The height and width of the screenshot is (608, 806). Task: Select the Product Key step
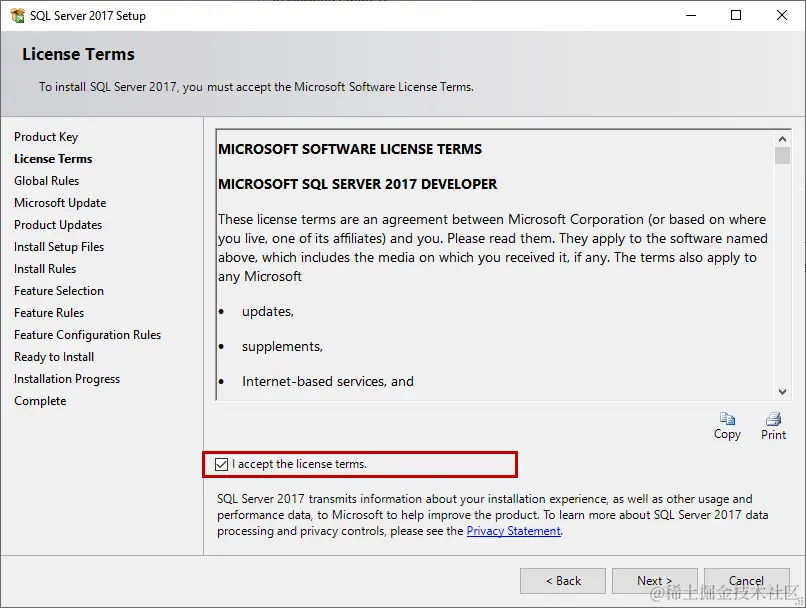coord(46,137)
